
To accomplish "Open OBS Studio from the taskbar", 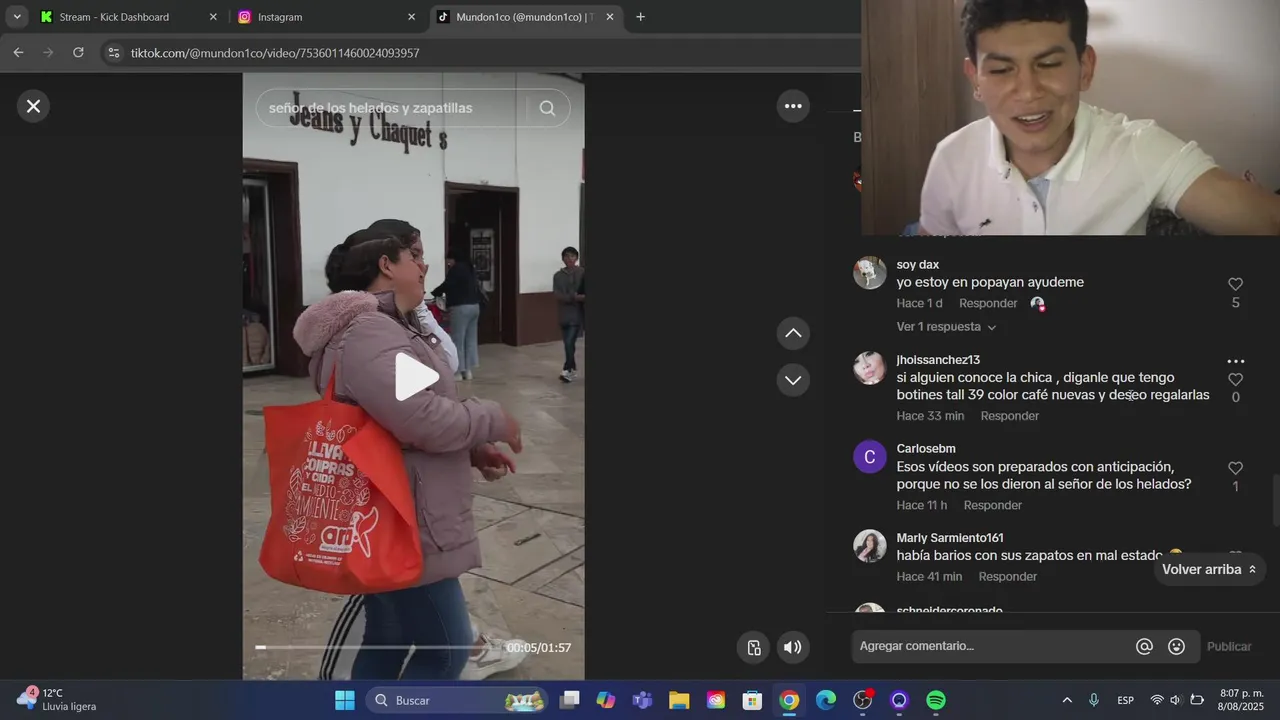I will click(x=863, y=700).
